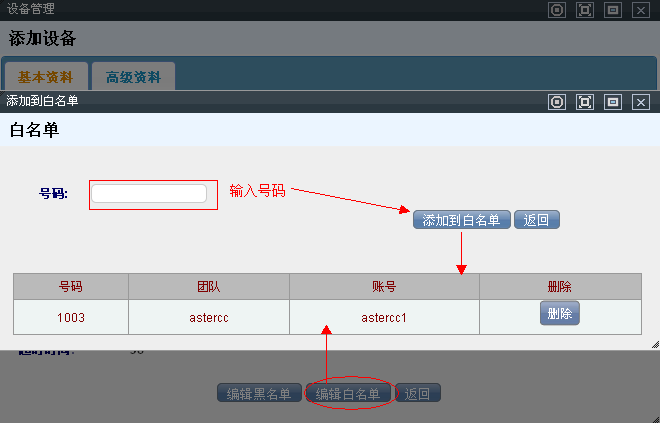The image size is (660, 423).
Task: Maximize the 添加到白名单 dialog with the corner-brackets icon
Action: [586, 101]
